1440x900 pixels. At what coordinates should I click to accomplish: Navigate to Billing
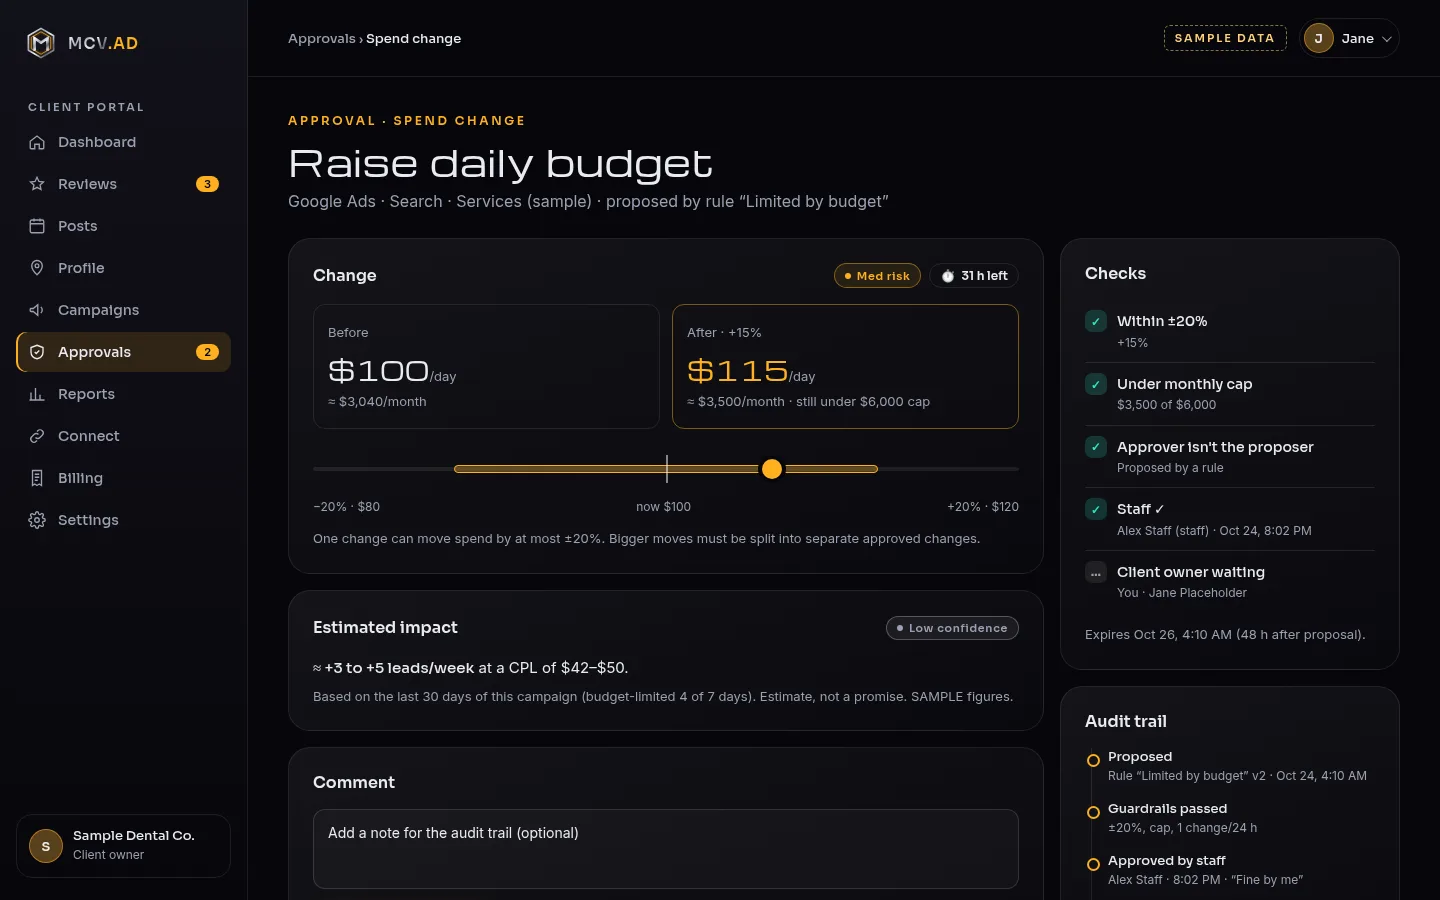(x=123, y=478)
